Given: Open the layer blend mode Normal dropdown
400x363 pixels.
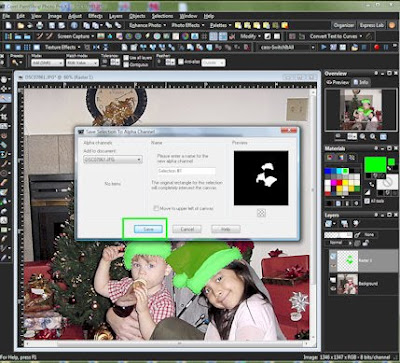Looking at the screenshot, I should pyautogui.click(x=338, y=243).
